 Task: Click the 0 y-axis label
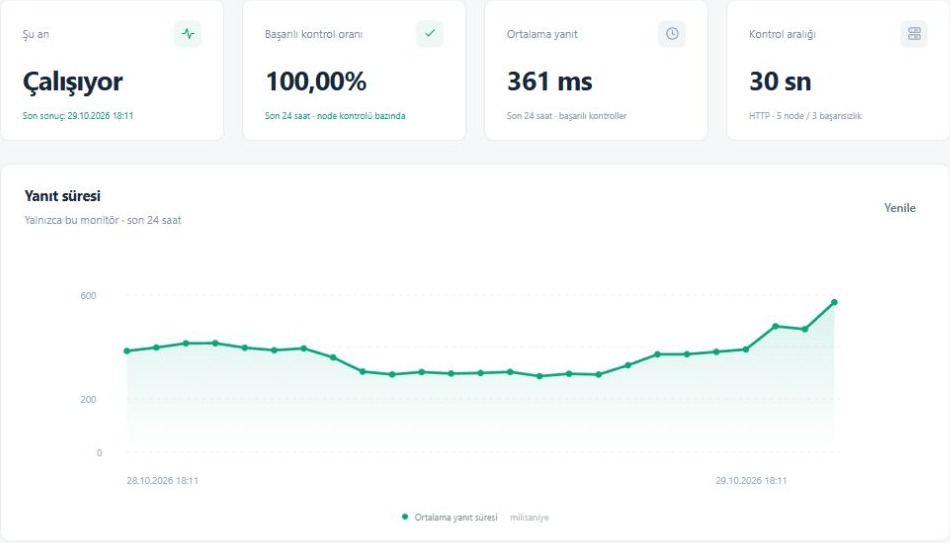tap(99, 453)
